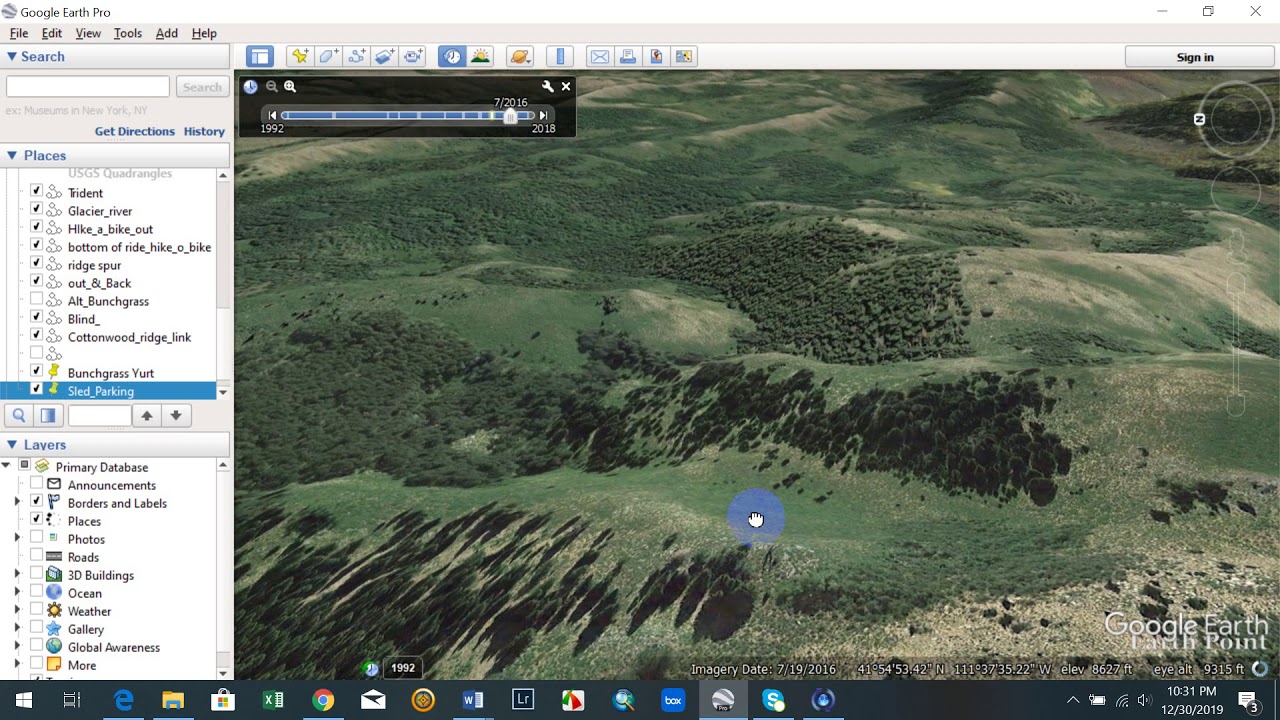Click the Get Directions link
Screen dimensions: 1280x720
click(x=135, y=131)
